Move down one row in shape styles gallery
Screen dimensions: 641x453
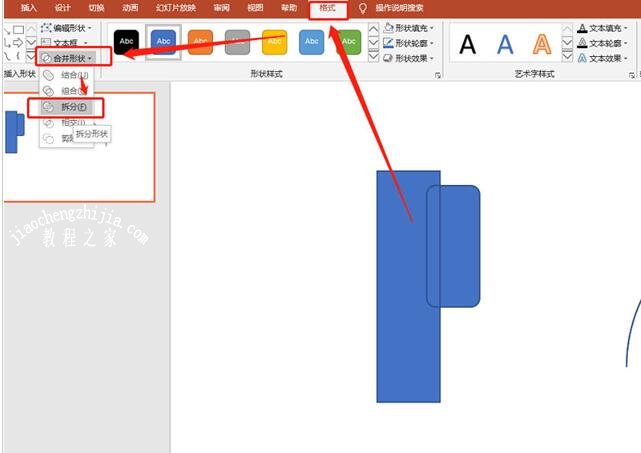[374, 43]
